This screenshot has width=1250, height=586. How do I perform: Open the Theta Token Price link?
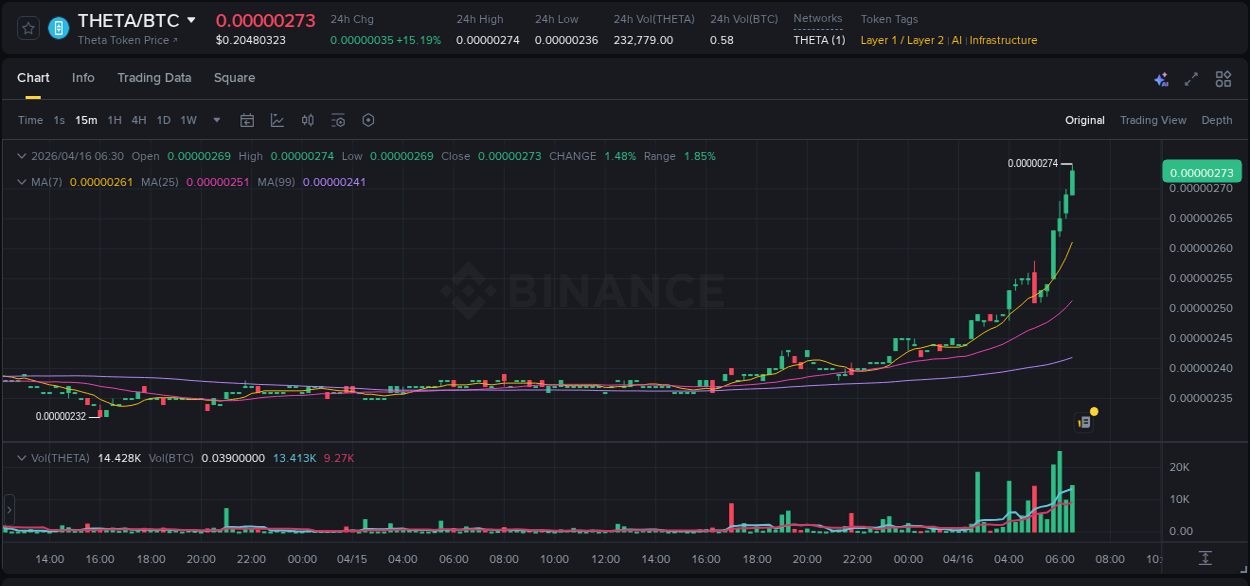point(128,40)
